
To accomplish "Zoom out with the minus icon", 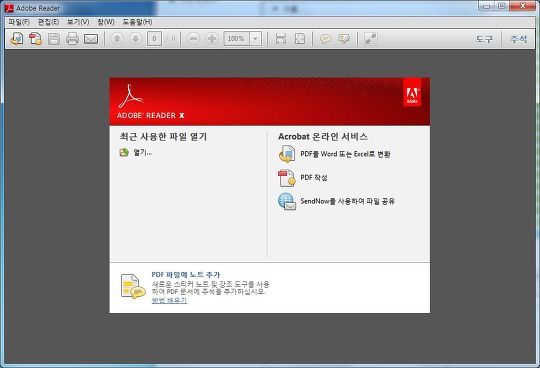I will (x=194, y=39).
